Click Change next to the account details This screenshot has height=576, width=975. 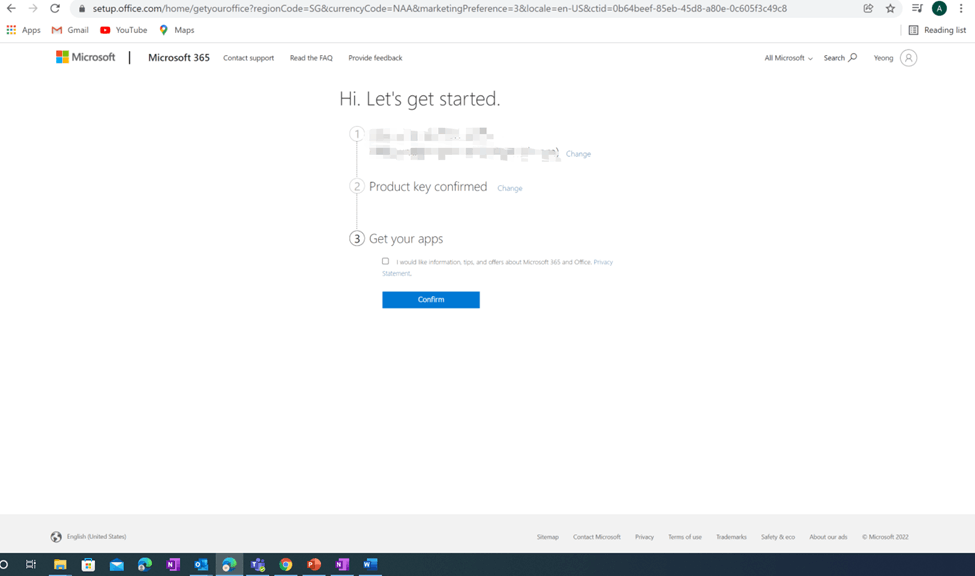coord(578,154)
